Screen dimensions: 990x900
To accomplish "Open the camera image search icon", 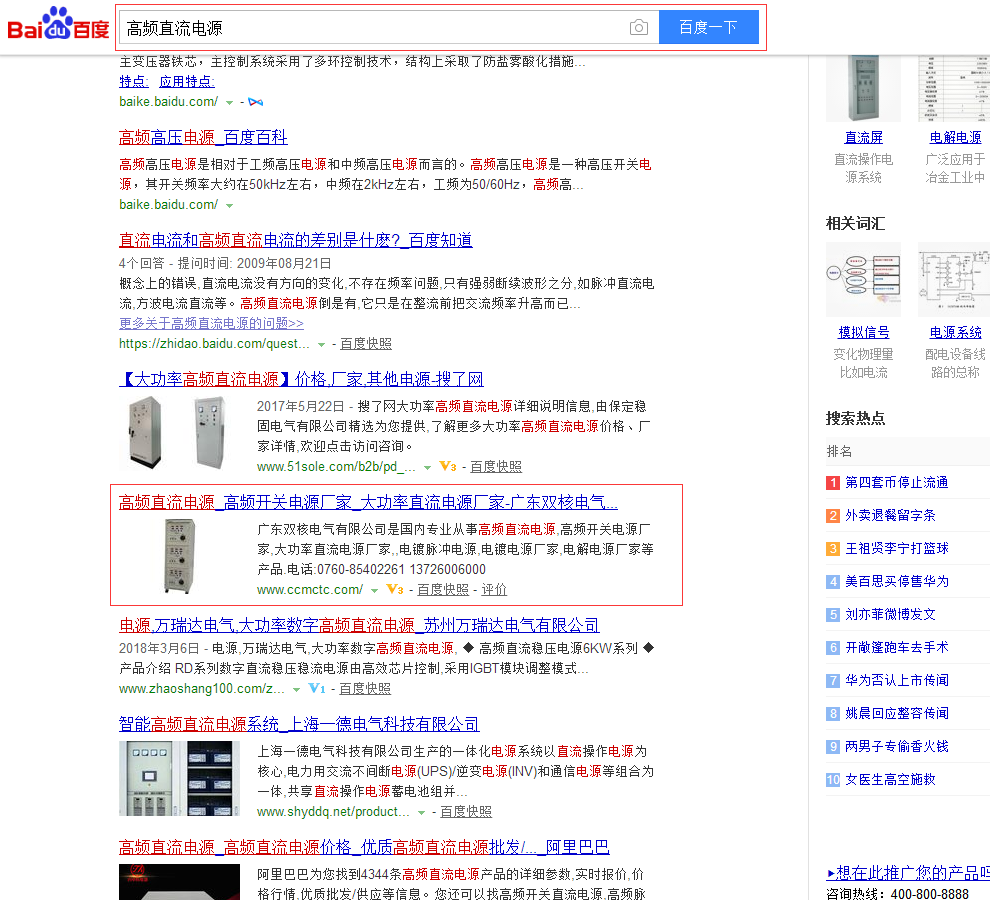I will pos(638,28).
